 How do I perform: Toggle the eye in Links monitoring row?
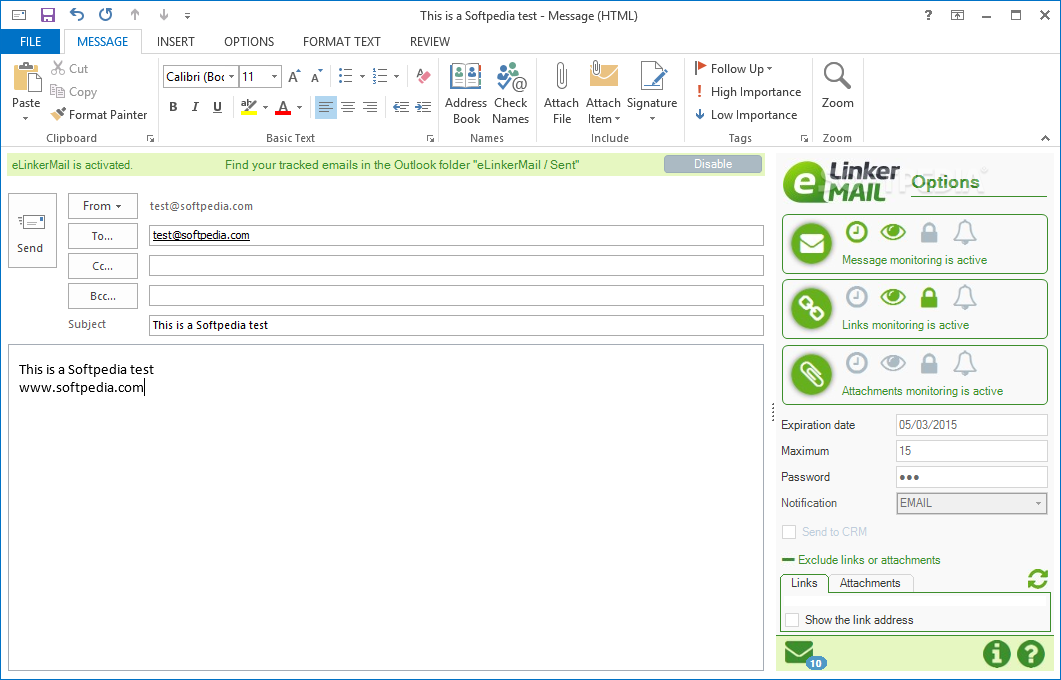[893, 297]
